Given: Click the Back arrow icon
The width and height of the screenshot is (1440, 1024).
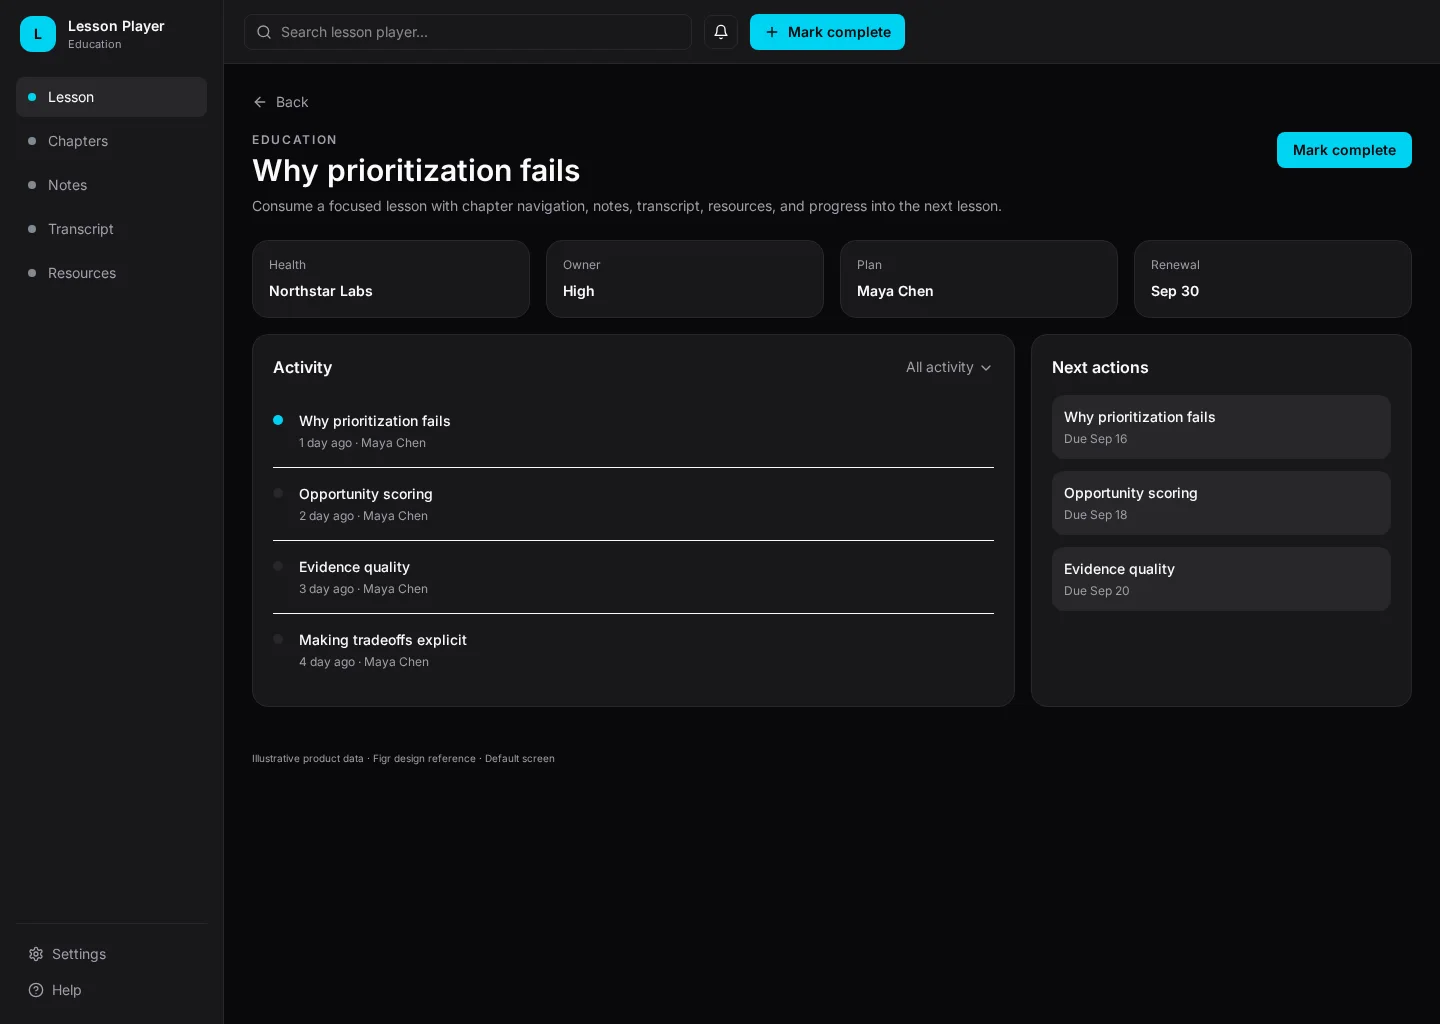Looking at the screenshot, I should [x=260, y=102].
